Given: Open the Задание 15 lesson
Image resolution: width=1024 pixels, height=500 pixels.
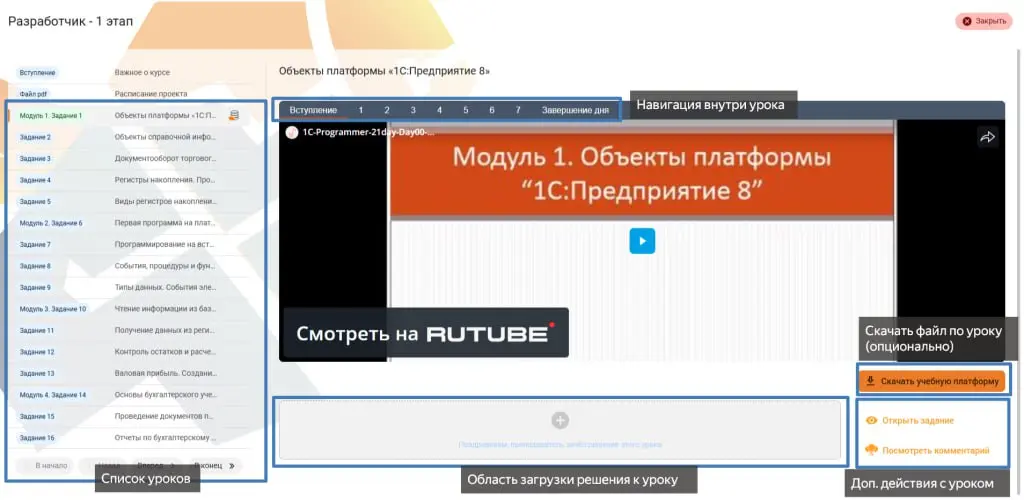Looking at the screenshot, I should 37,416.
